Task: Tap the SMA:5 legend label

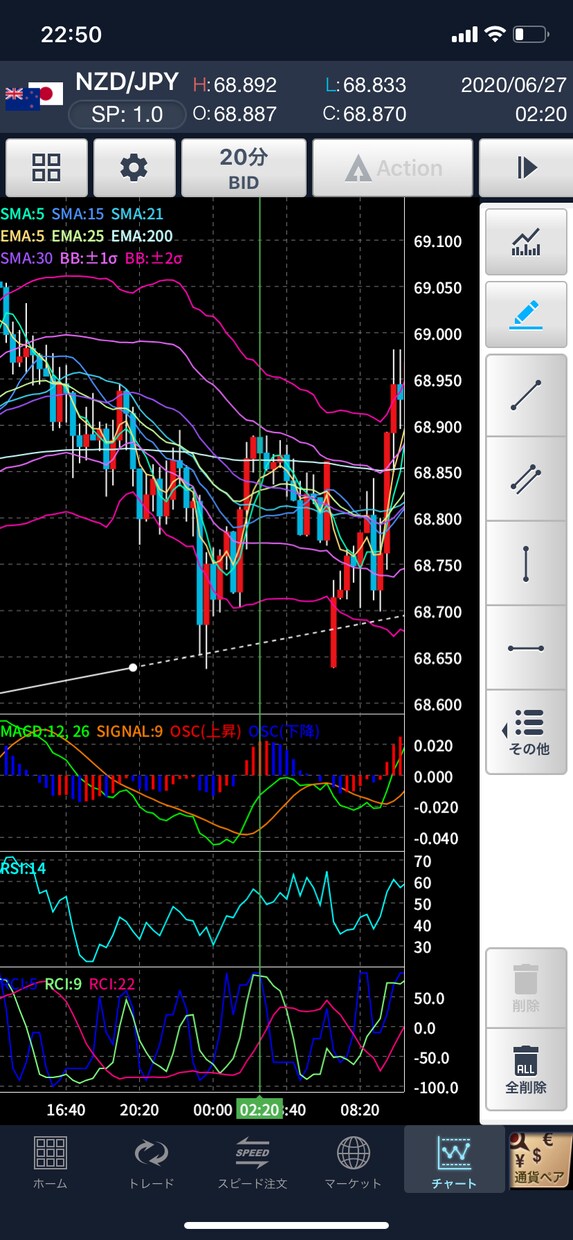Action: pos(23,214)
